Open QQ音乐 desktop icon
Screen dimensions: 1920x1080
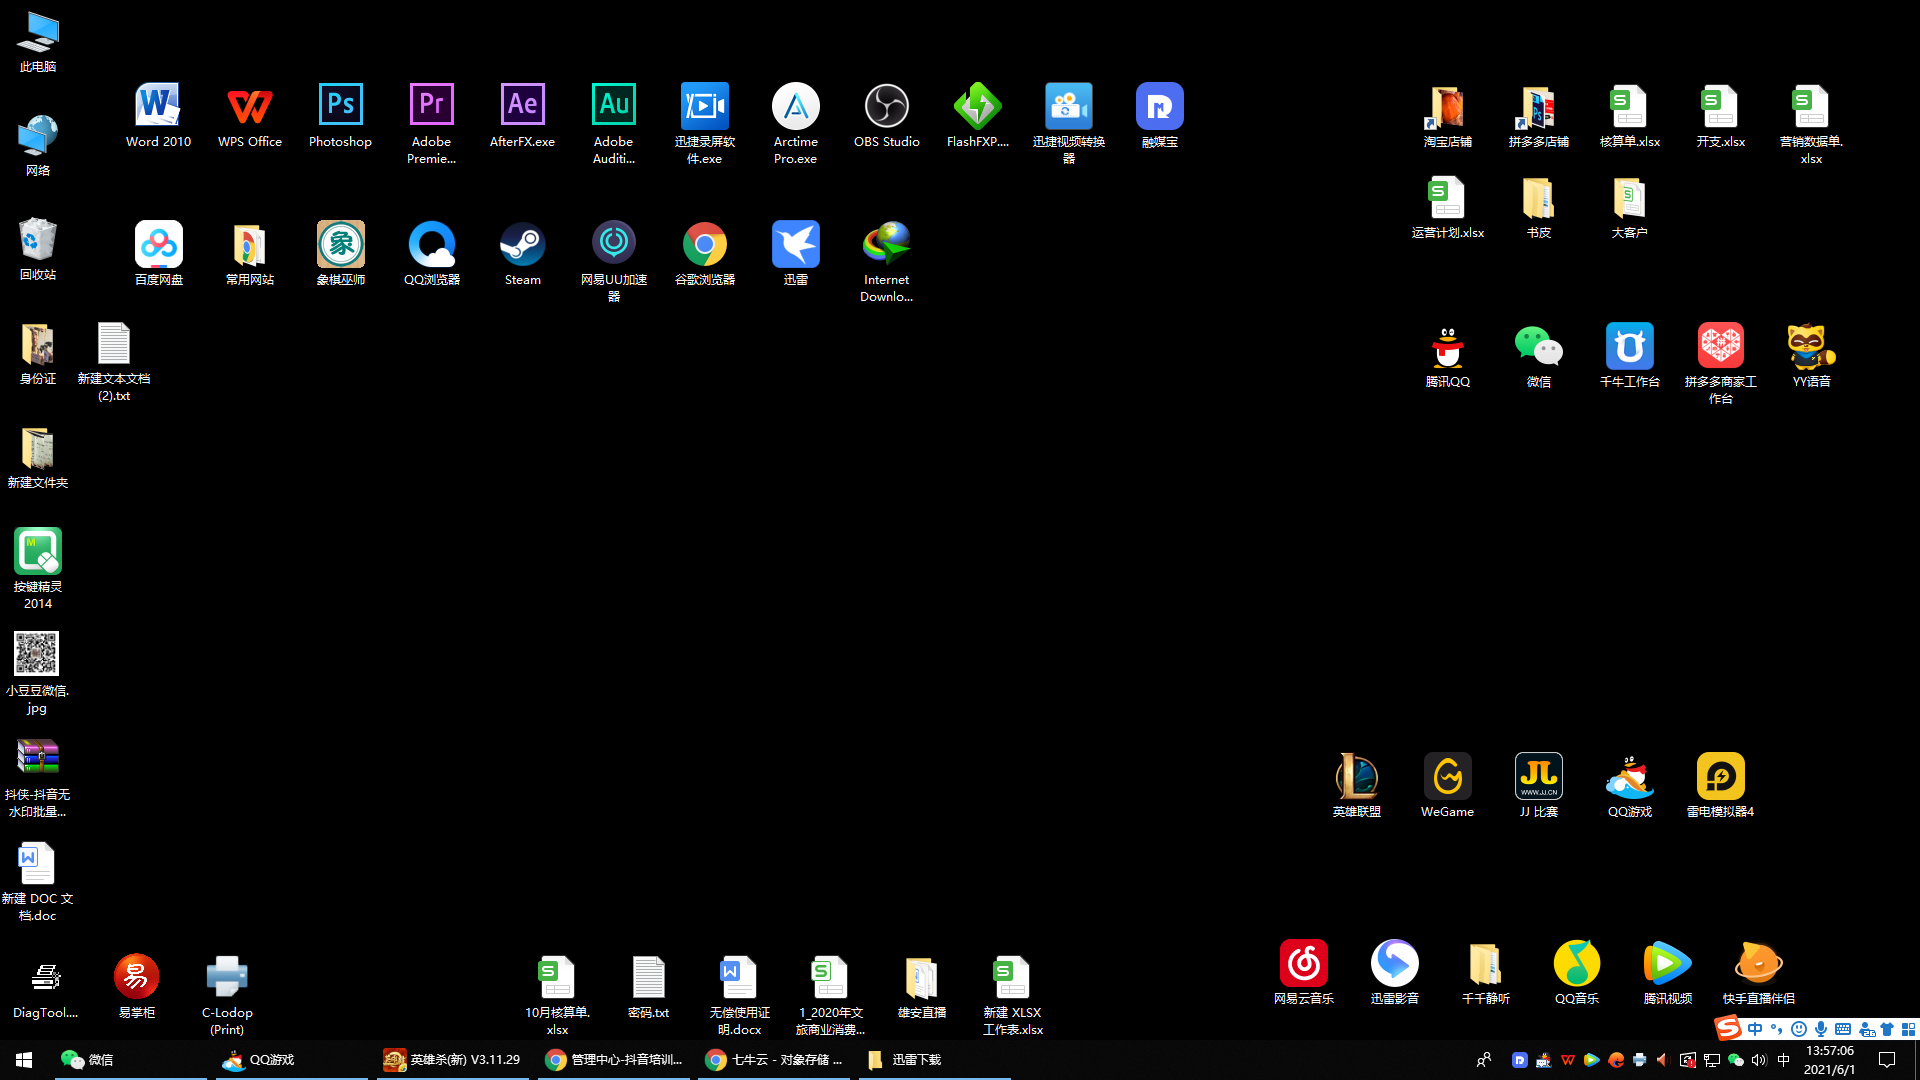point(1576,973)
